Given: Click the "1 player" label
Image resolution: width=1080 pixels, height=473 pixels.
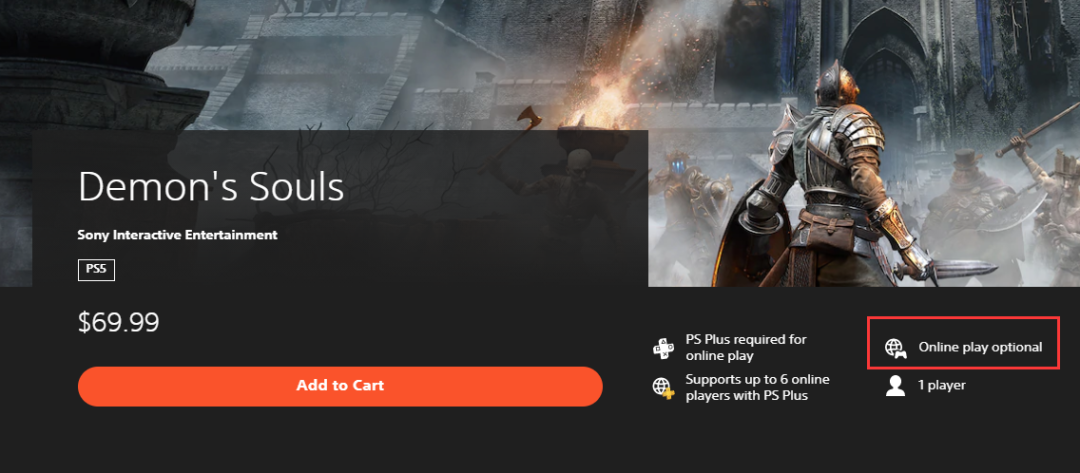Looking at the screenshot, I should click(x=942, y=385).
